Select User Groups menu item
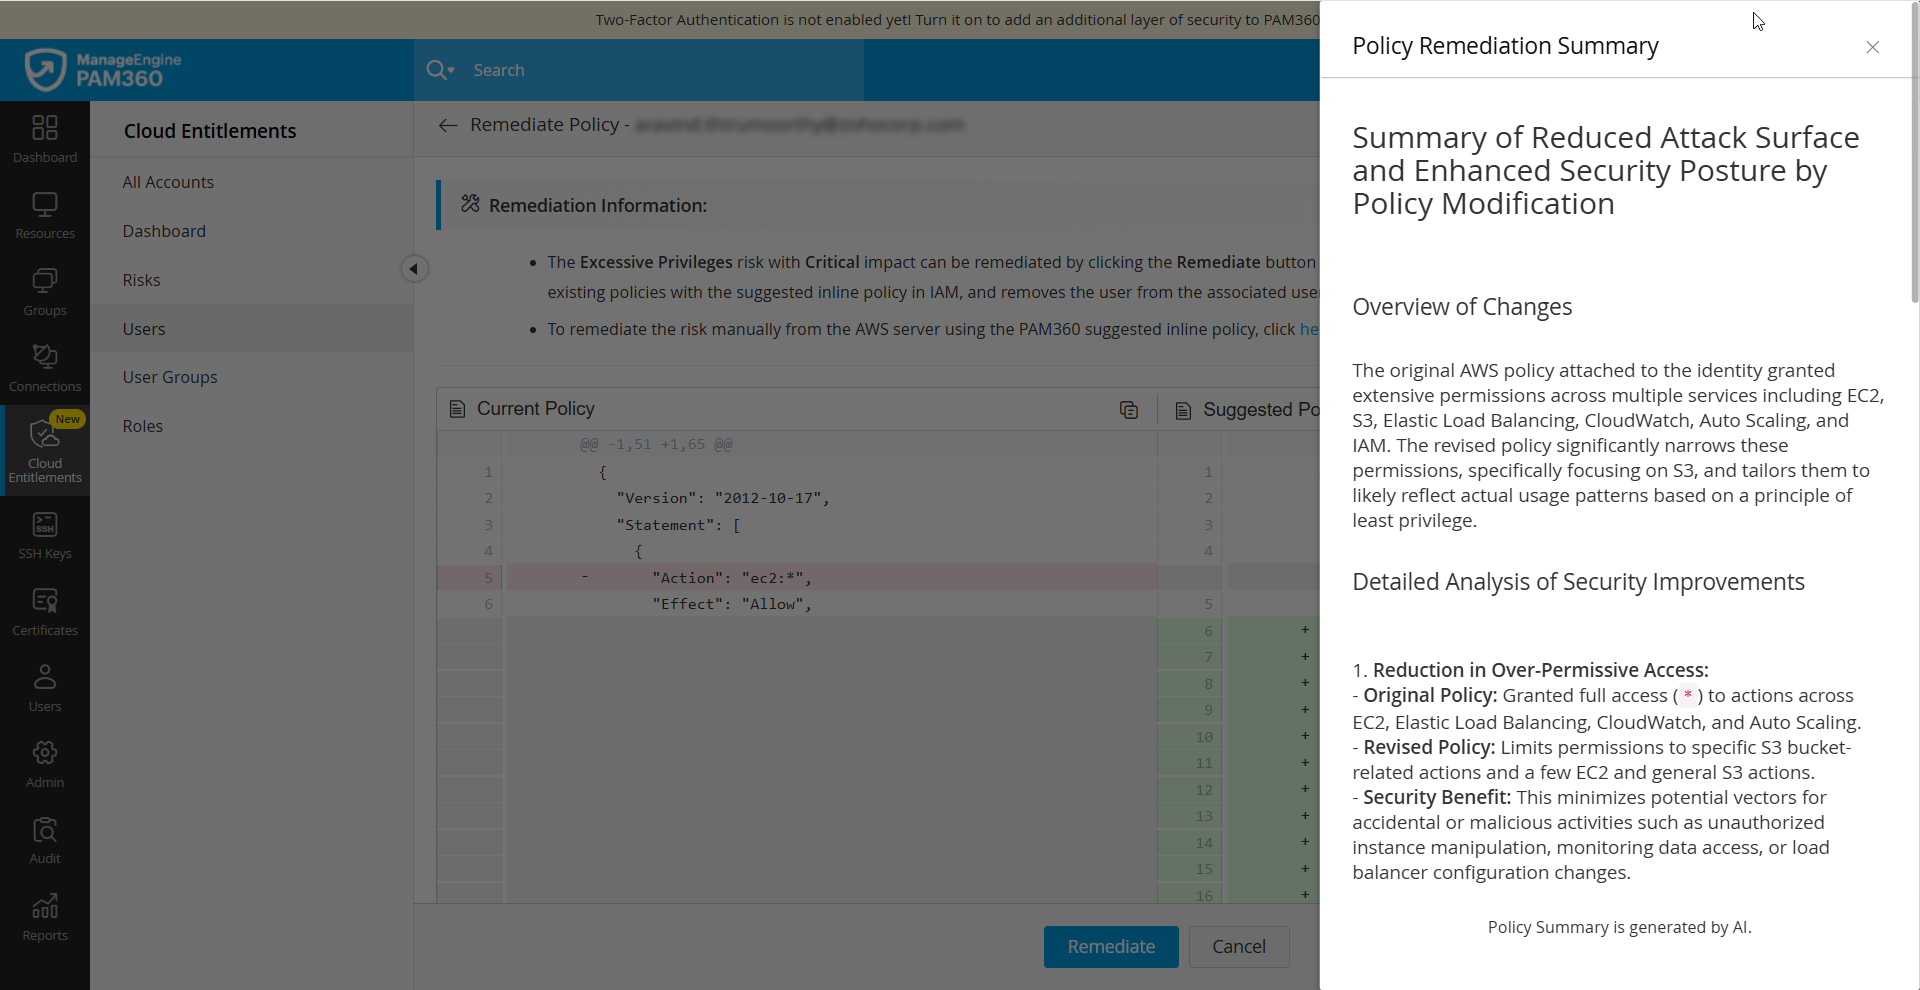 coord(170,377)
